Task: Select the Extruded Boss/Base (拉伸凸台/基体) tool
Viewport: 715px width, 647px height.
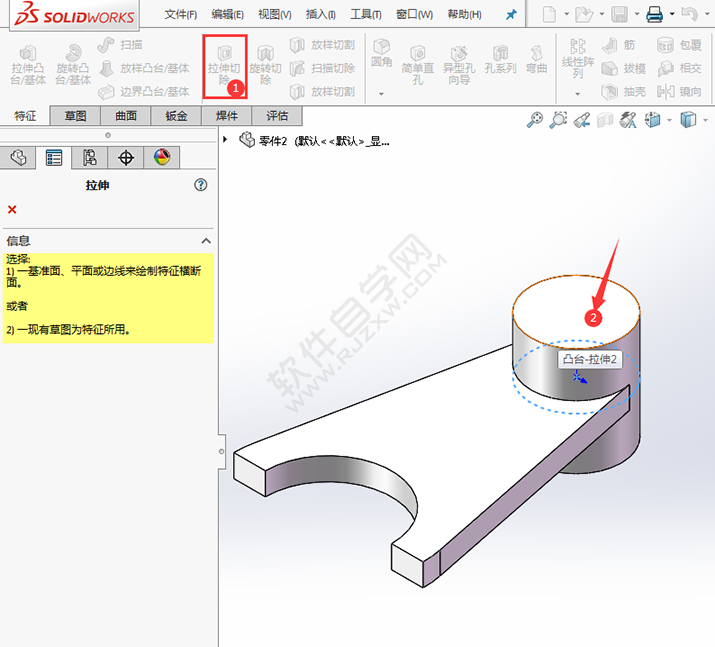Action: tap(28, 65)
